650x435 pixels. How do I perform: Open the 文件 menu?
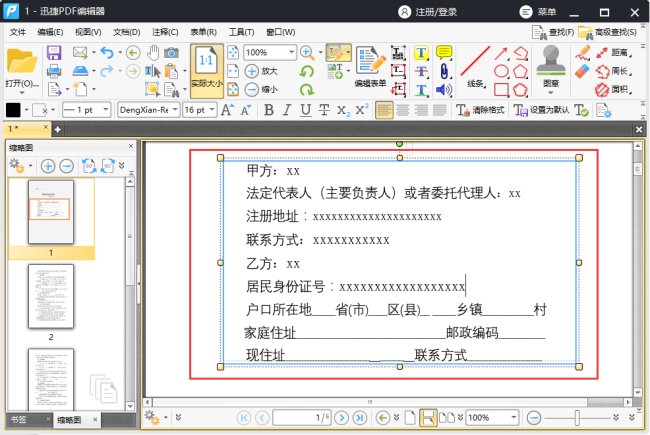pos(17,32)
